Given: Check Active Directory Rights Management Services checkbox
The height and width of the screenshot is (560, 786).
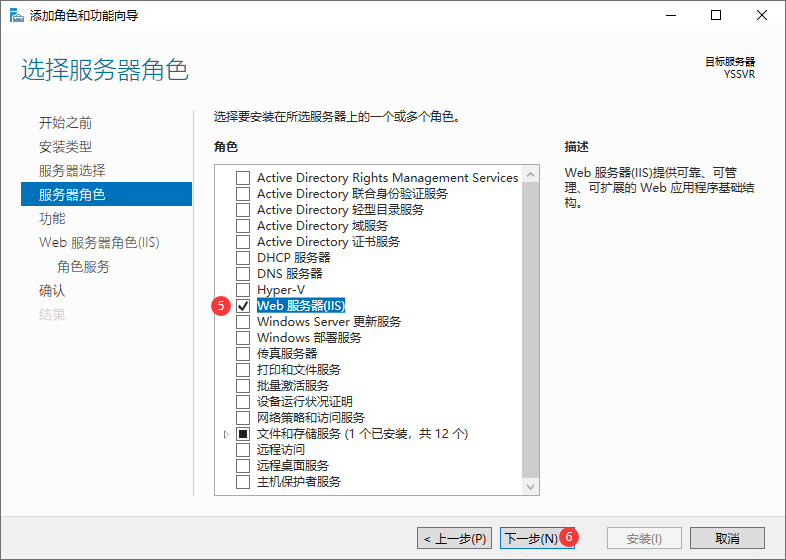Looking at the screenshot, I should coord(243,178).
